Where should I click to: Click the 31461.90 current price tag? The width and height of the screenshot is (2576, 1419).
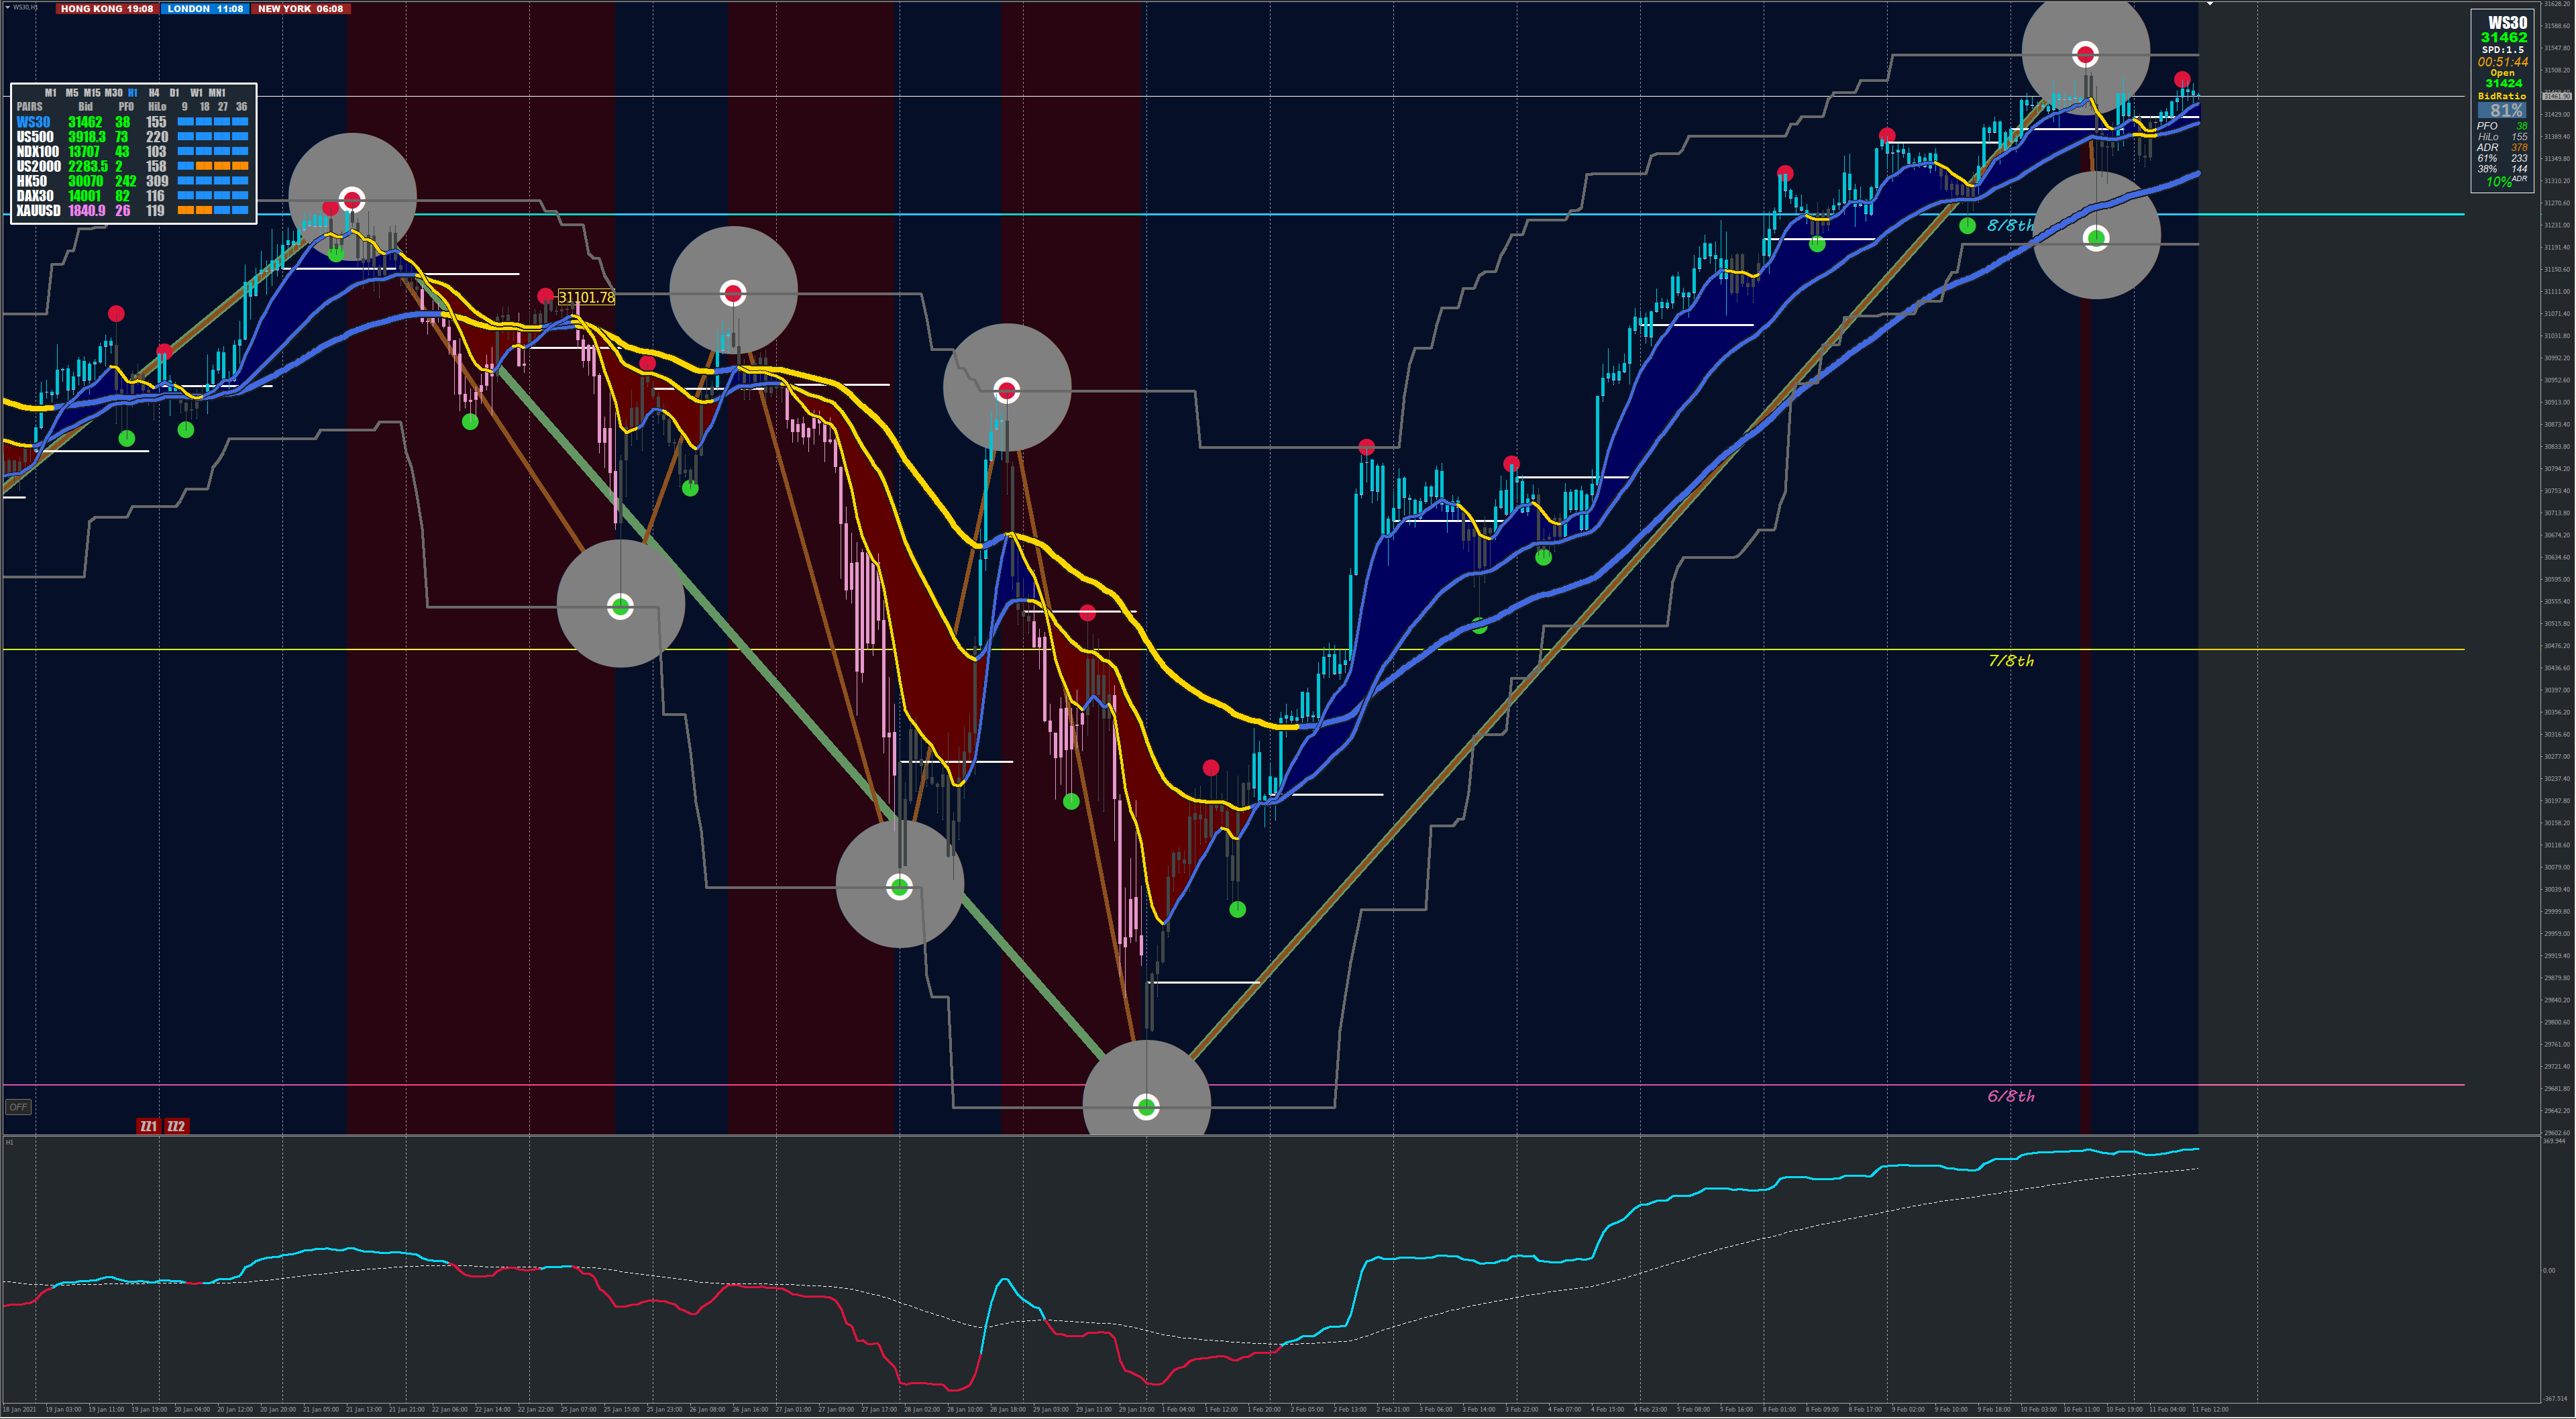click(x=2557, y=96)
